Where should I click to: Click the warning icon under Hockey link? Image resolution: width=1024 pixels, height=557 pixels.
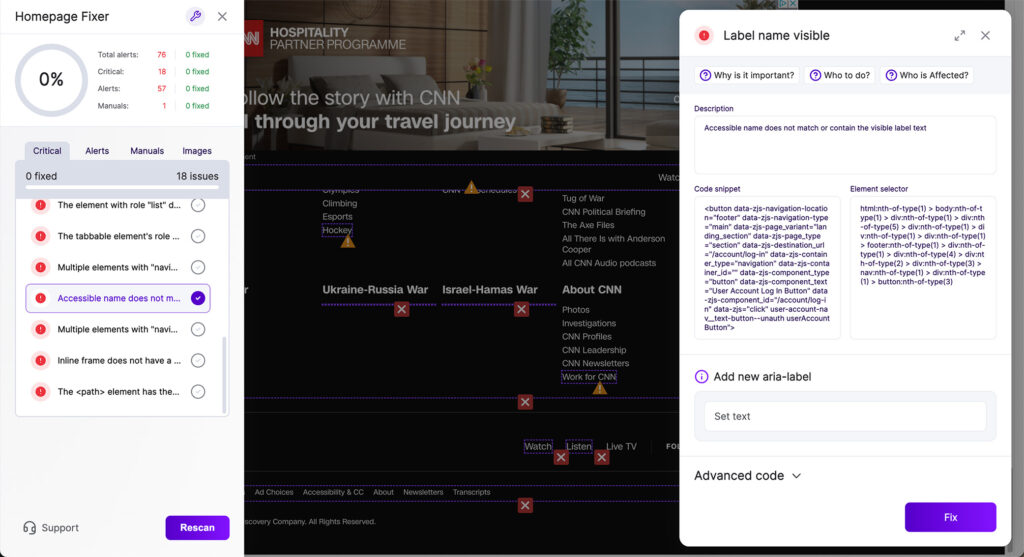pyautogui.click(x=347, y=241)
